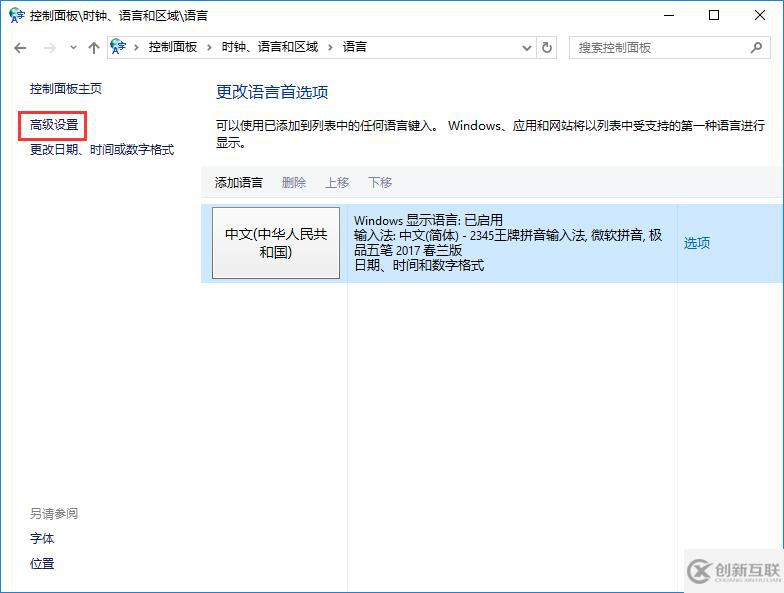The image size is (784, 593).
Task: Expand chevron after 时钟、语言和区域 breadcrumb
Action: click(x=330, y=47)
